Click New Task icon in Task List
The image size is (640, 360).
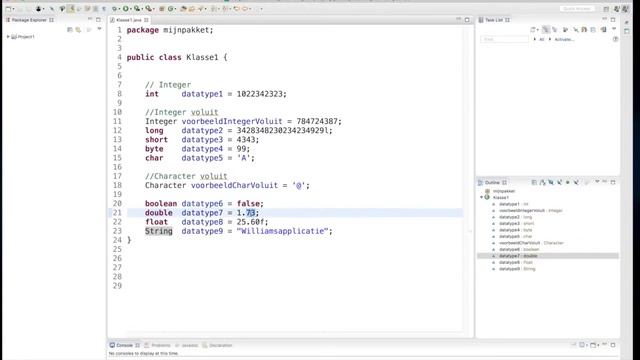pos(533,29)
